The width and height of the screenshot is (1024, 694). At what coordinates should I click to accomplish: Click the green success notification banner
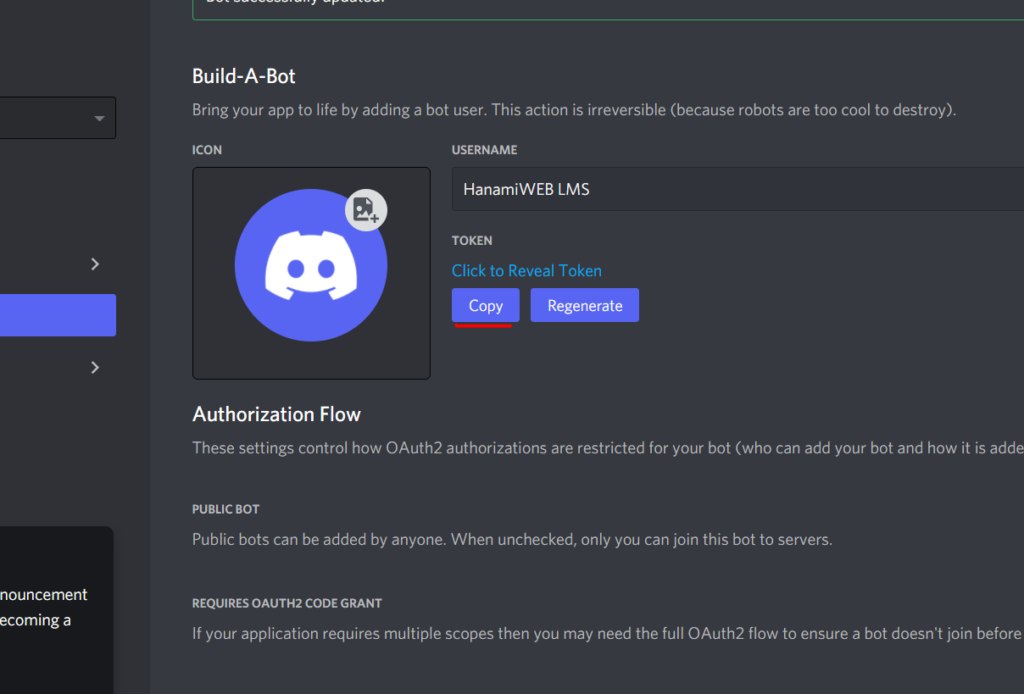click(607, 10)
